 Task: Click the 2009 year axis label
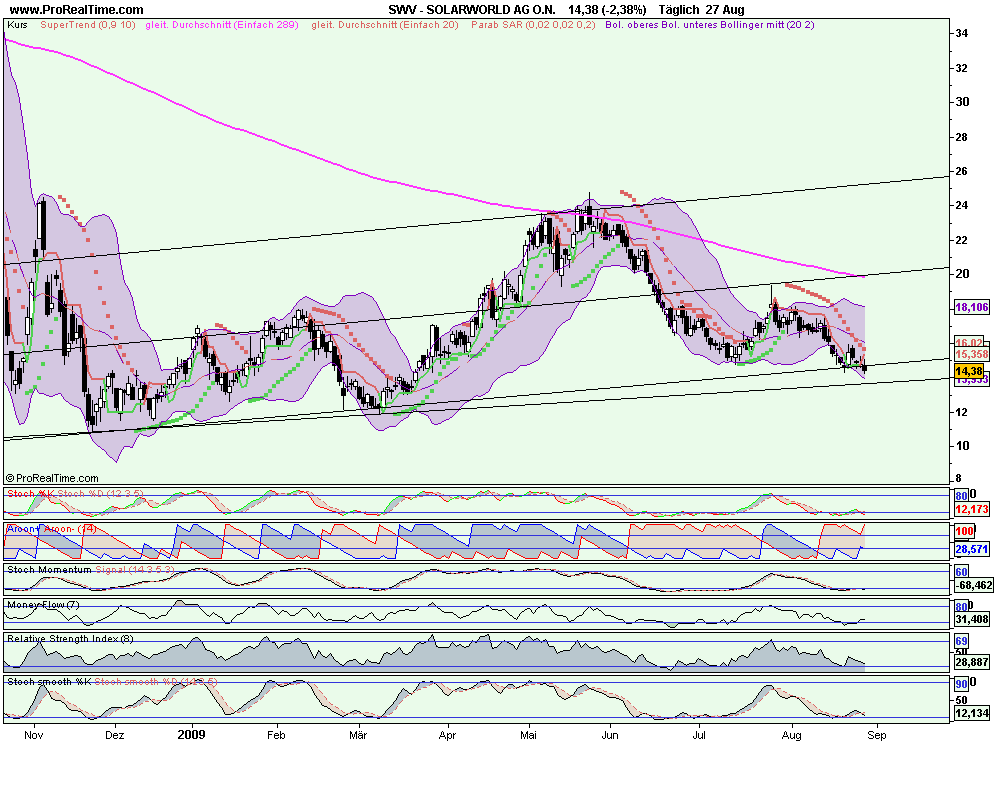click(x=191, y=735)
